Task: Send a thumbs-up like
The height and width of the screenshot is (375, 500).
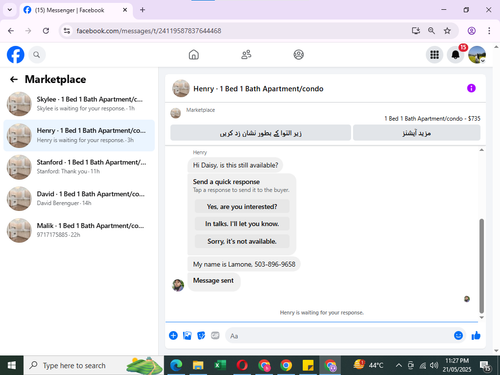Action: (476, 335)
